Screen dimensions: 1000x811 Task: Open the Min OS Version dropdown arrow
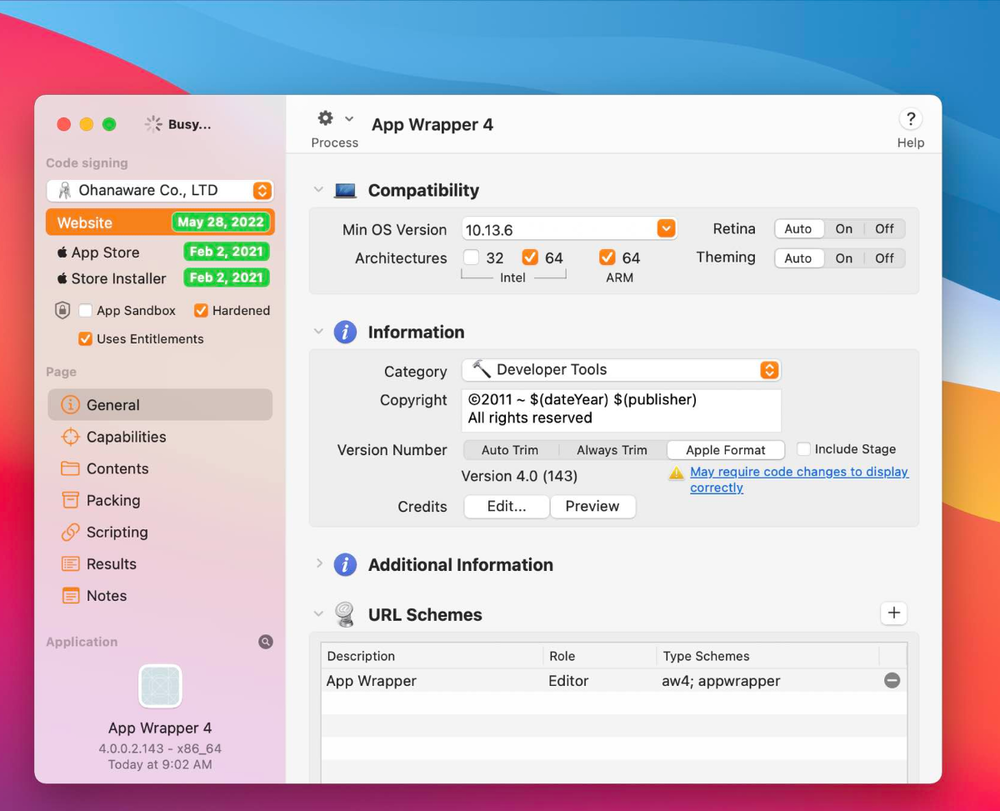[x=666, y=228]
